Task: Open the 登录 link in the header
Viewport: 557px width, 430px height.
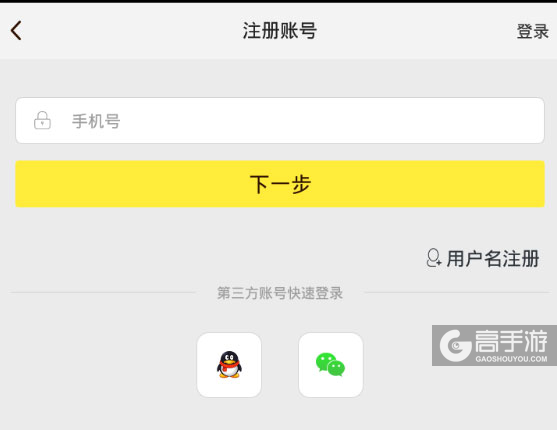Action: [x=532, y=31]
